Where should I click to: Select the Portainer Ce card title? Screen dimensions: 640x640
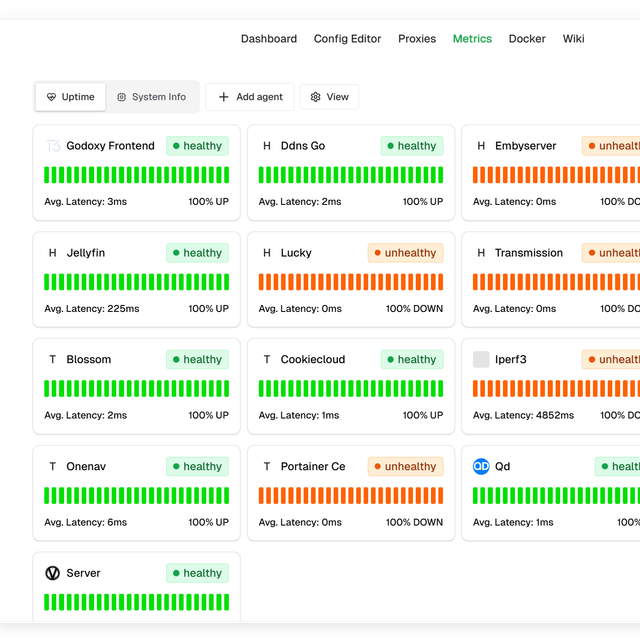(x=313, y=466)
